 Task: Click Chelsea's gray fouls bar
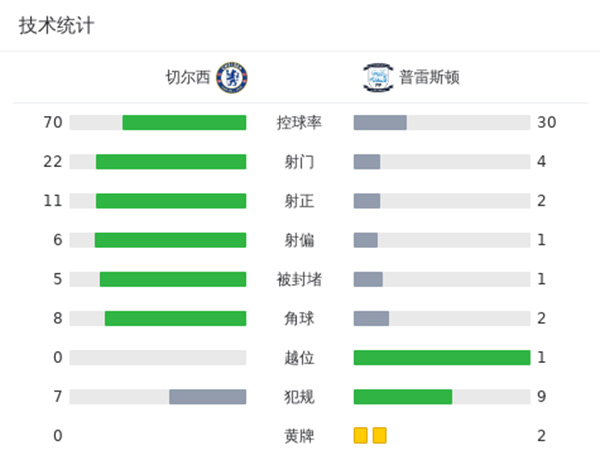click(207, 397)
